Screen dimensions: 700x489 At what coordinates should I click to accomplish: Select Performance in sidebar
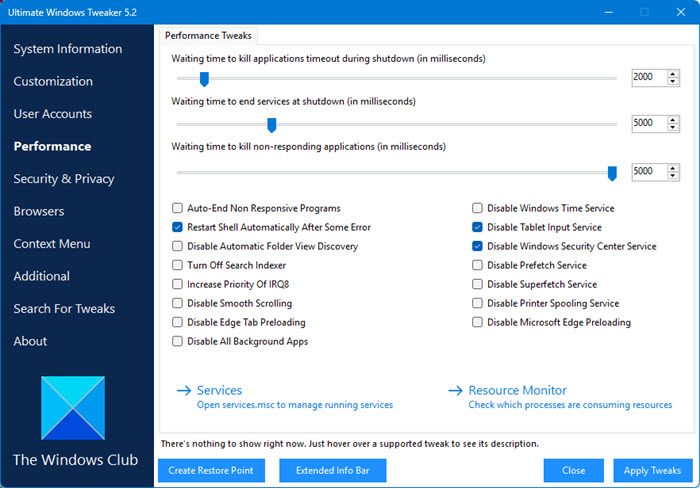[52, 146]
